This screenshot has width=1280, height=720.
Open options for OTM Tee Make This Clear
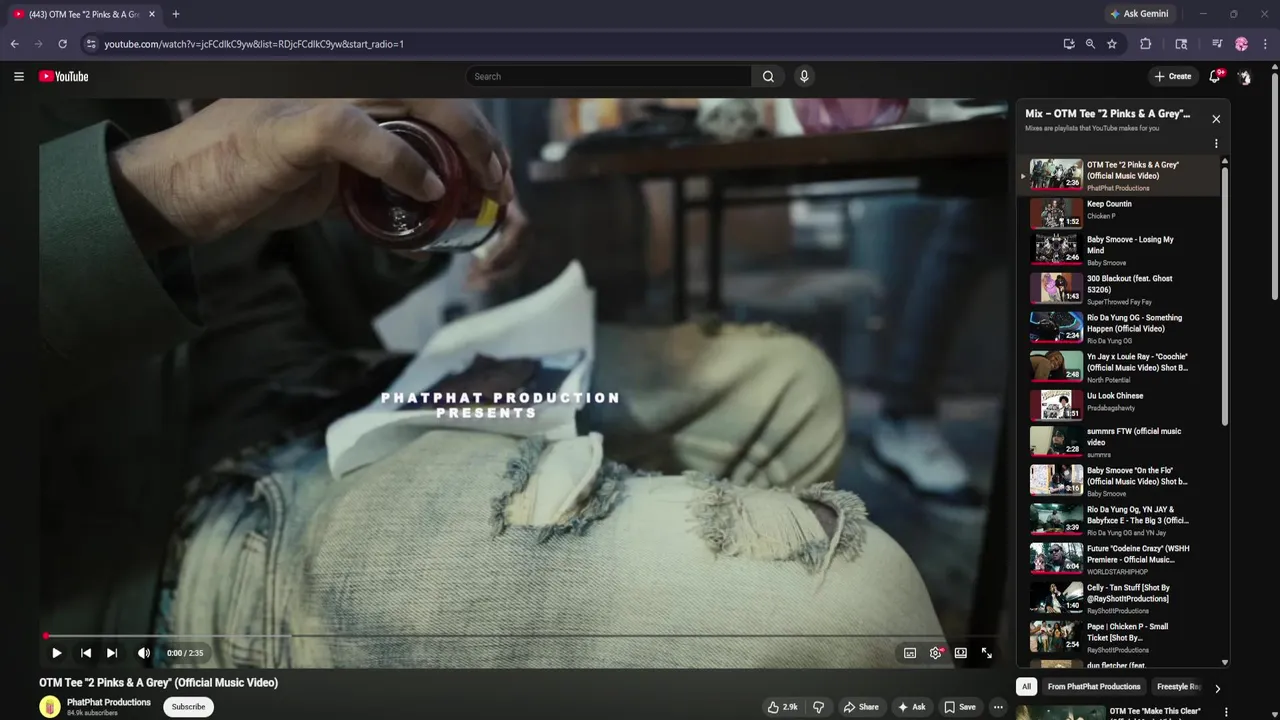coord(1226,712)
